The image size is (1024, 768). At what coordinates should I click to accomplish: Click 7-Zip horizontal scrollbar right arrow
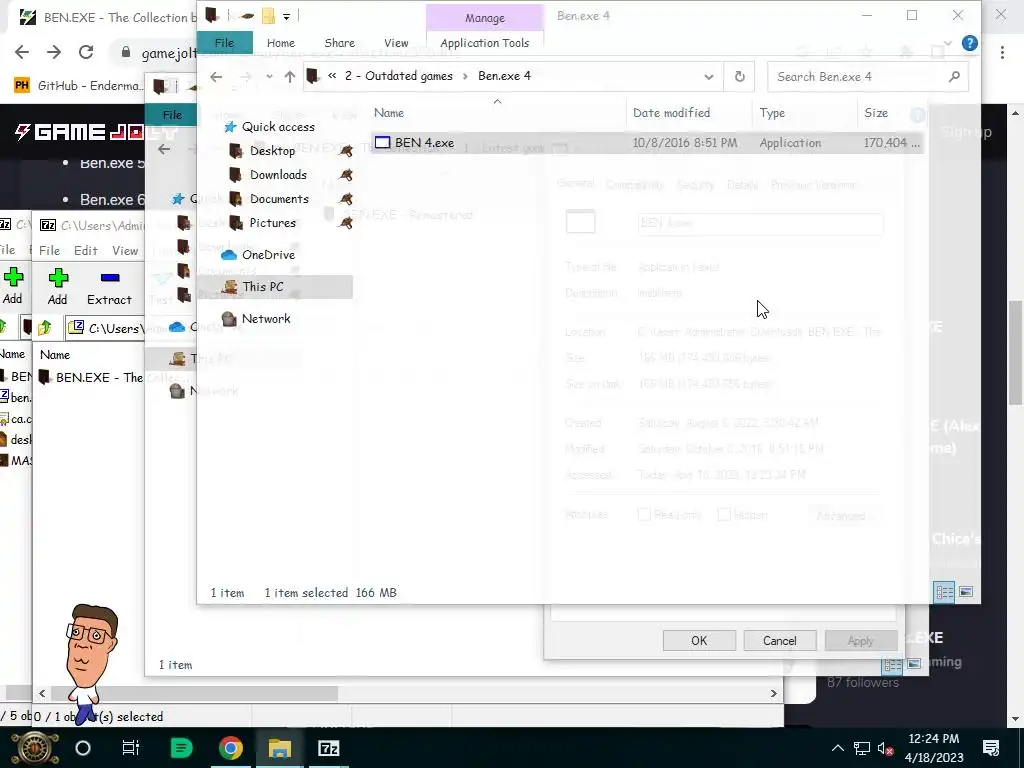[x=774, y=693]
